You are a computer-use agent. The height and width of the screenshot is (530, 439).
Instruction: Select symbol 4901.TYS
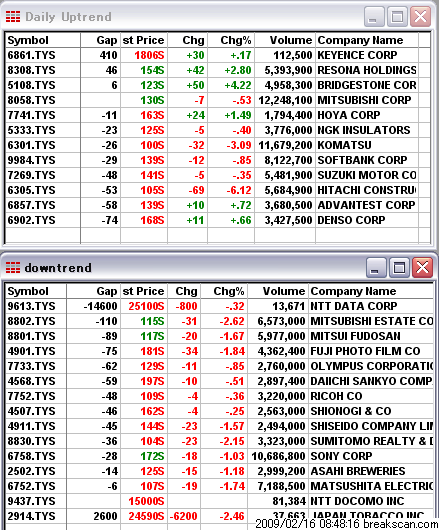point(31,351)
